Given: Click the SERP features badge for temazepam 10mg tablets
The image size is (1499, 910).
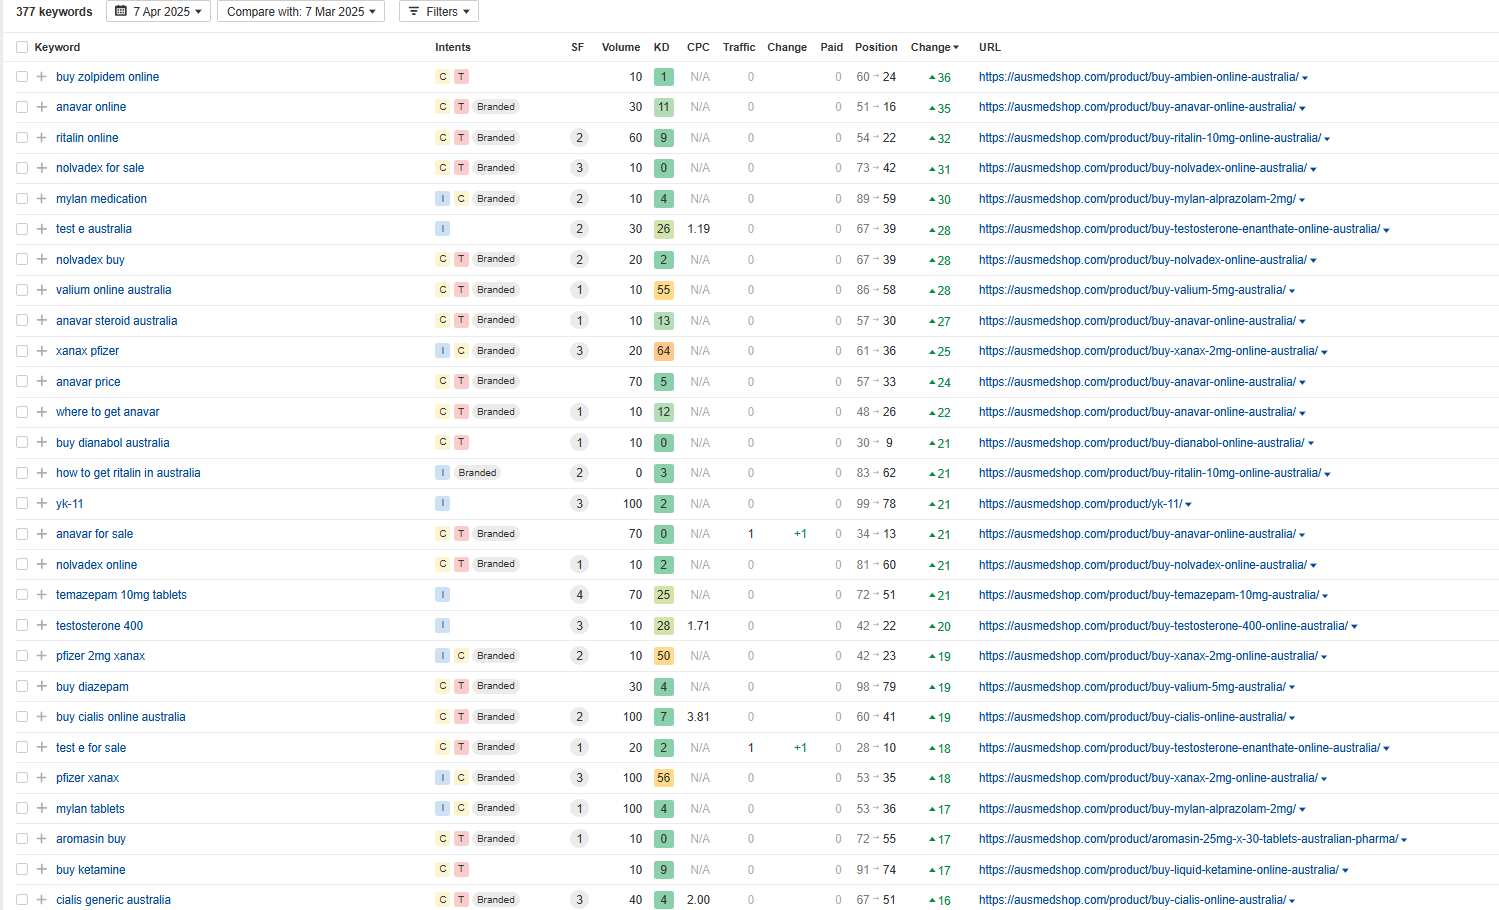Looking at the screenshot, I should [579, 595].
